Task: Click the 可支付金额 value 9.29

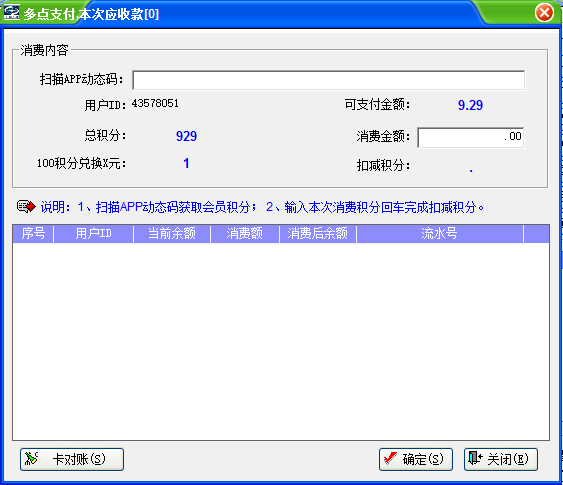Action: point(470,105)
